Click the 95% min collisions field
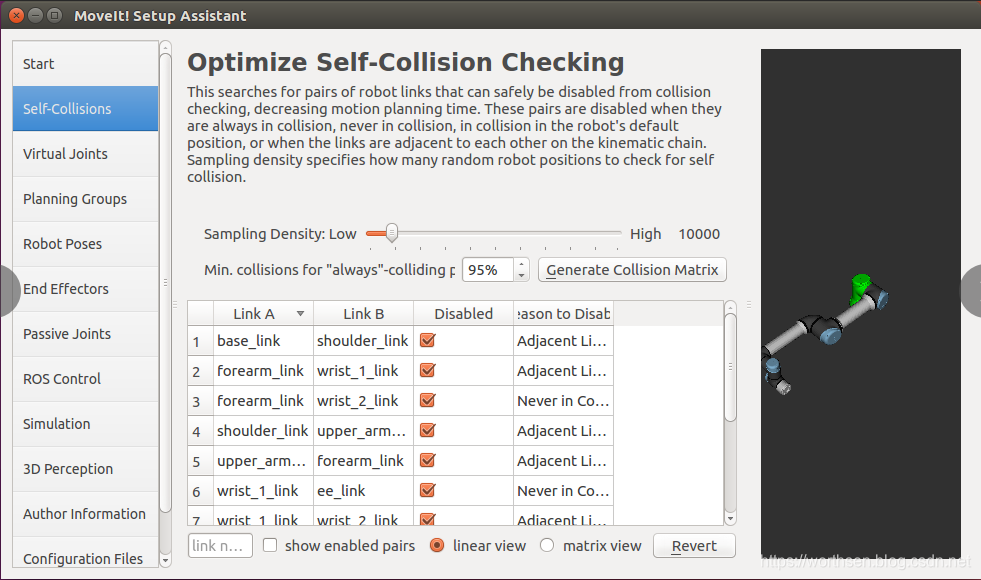Viewport: 981px width, 580px height. [x=488, y=270]
